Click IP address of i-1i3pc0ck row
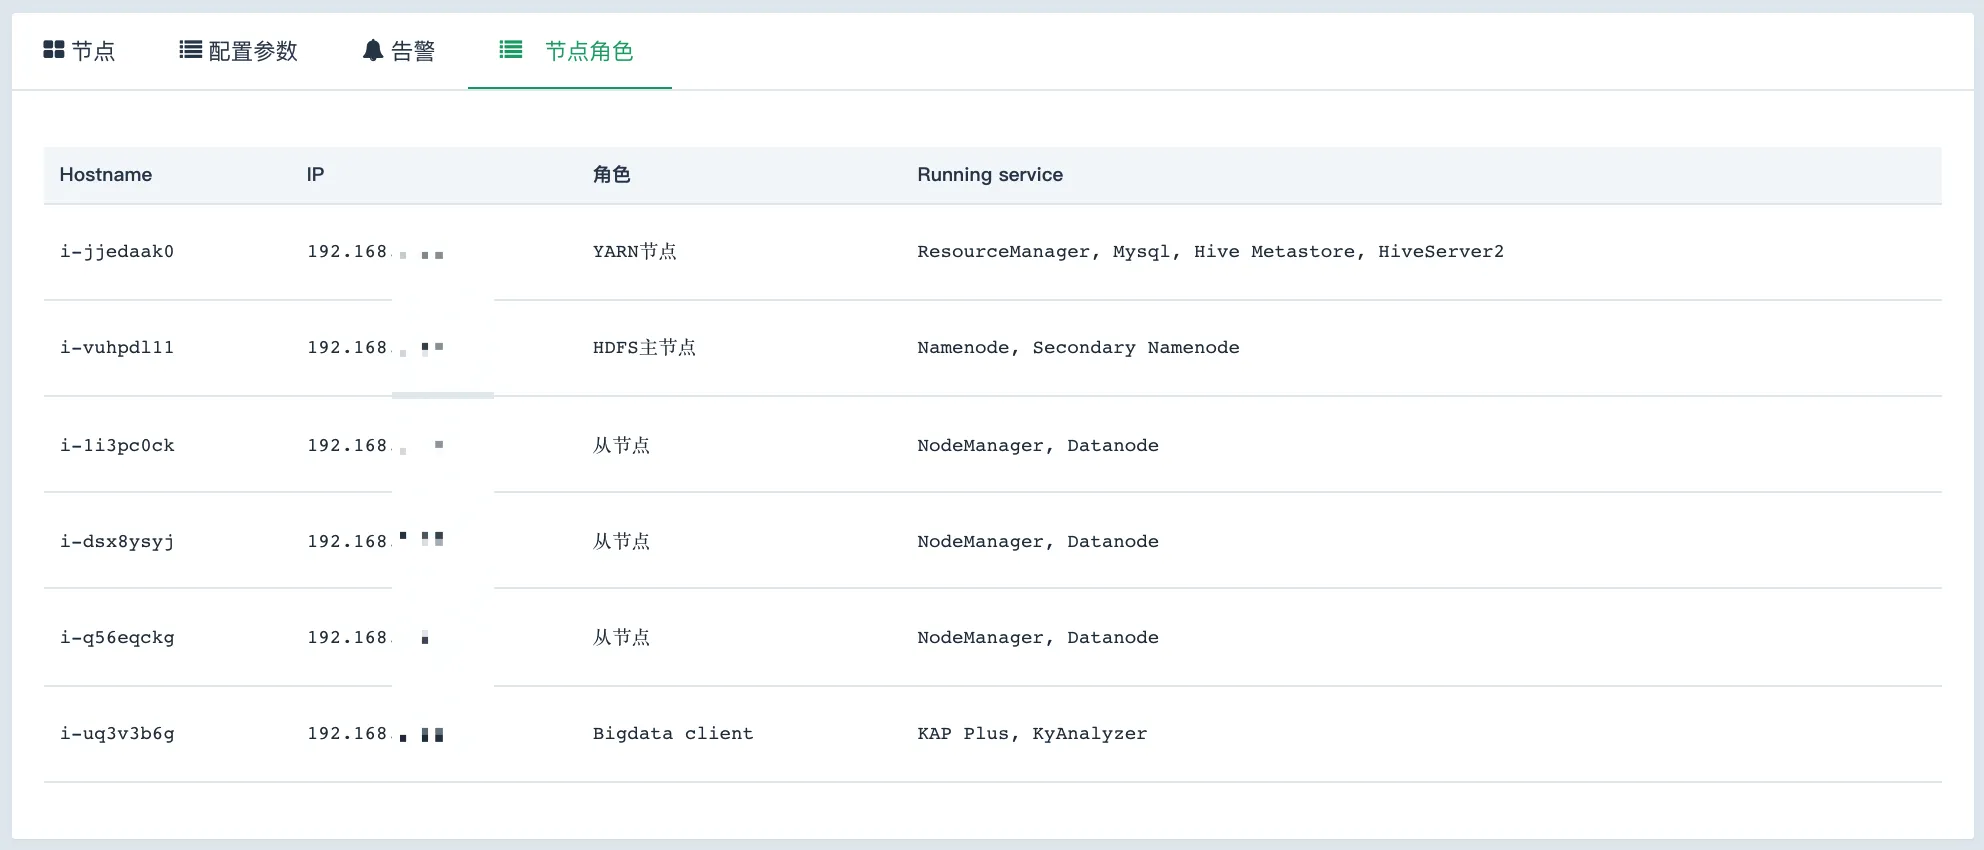 pyautogui.click(x=375, y=446)
